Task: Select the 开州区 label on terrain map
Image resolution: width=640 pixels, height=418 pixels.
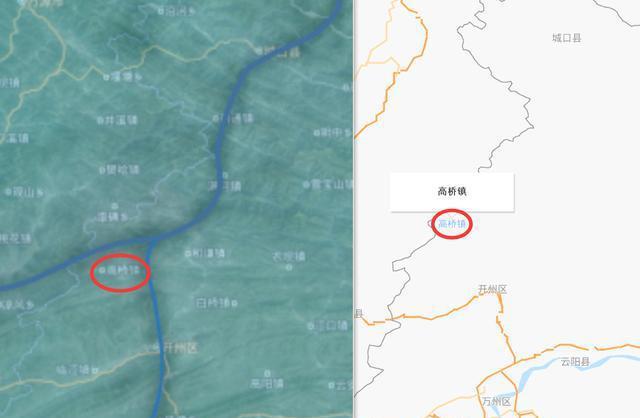Action: (x=180, y=348)
